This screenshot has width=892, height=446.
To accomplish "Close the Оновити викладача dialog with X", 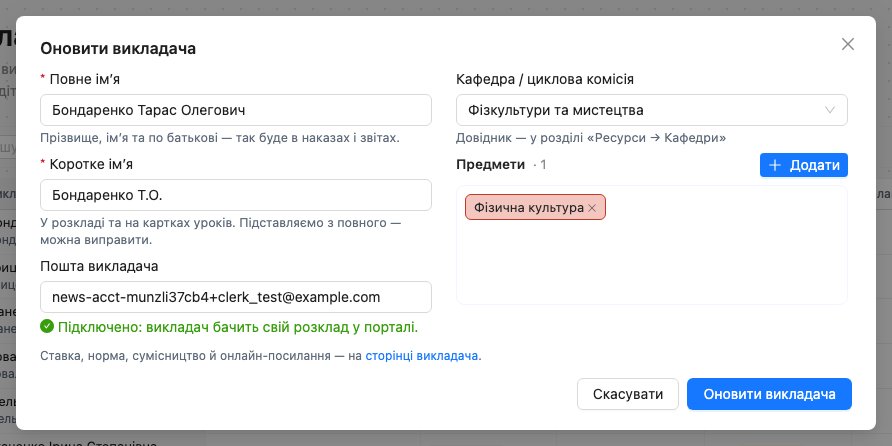I will point(848,44).
